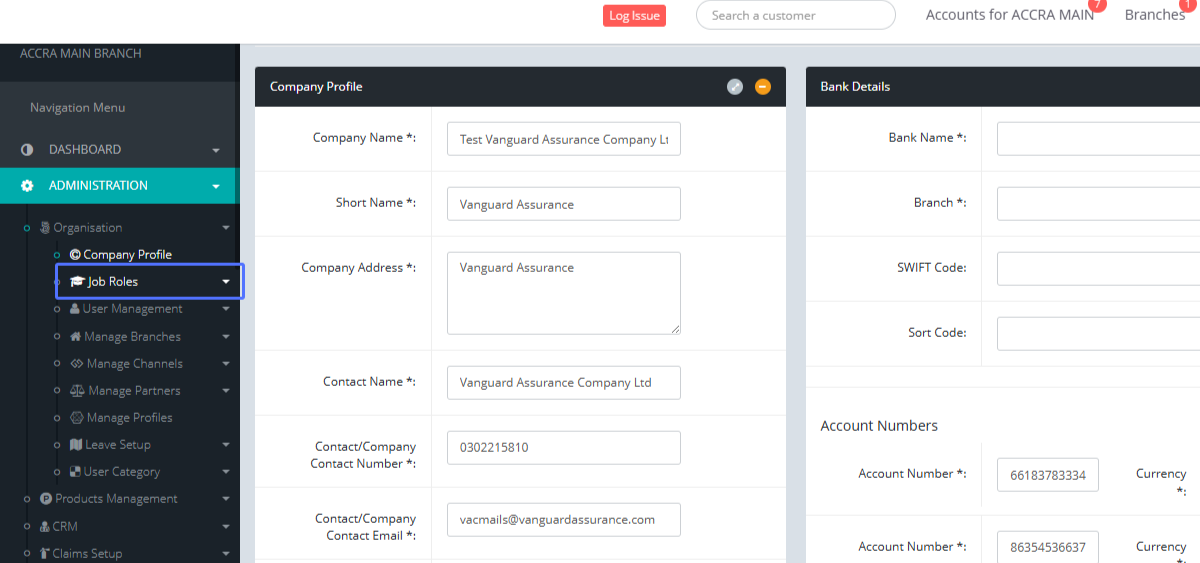Focus the Search a customer field

click(795, 15)
